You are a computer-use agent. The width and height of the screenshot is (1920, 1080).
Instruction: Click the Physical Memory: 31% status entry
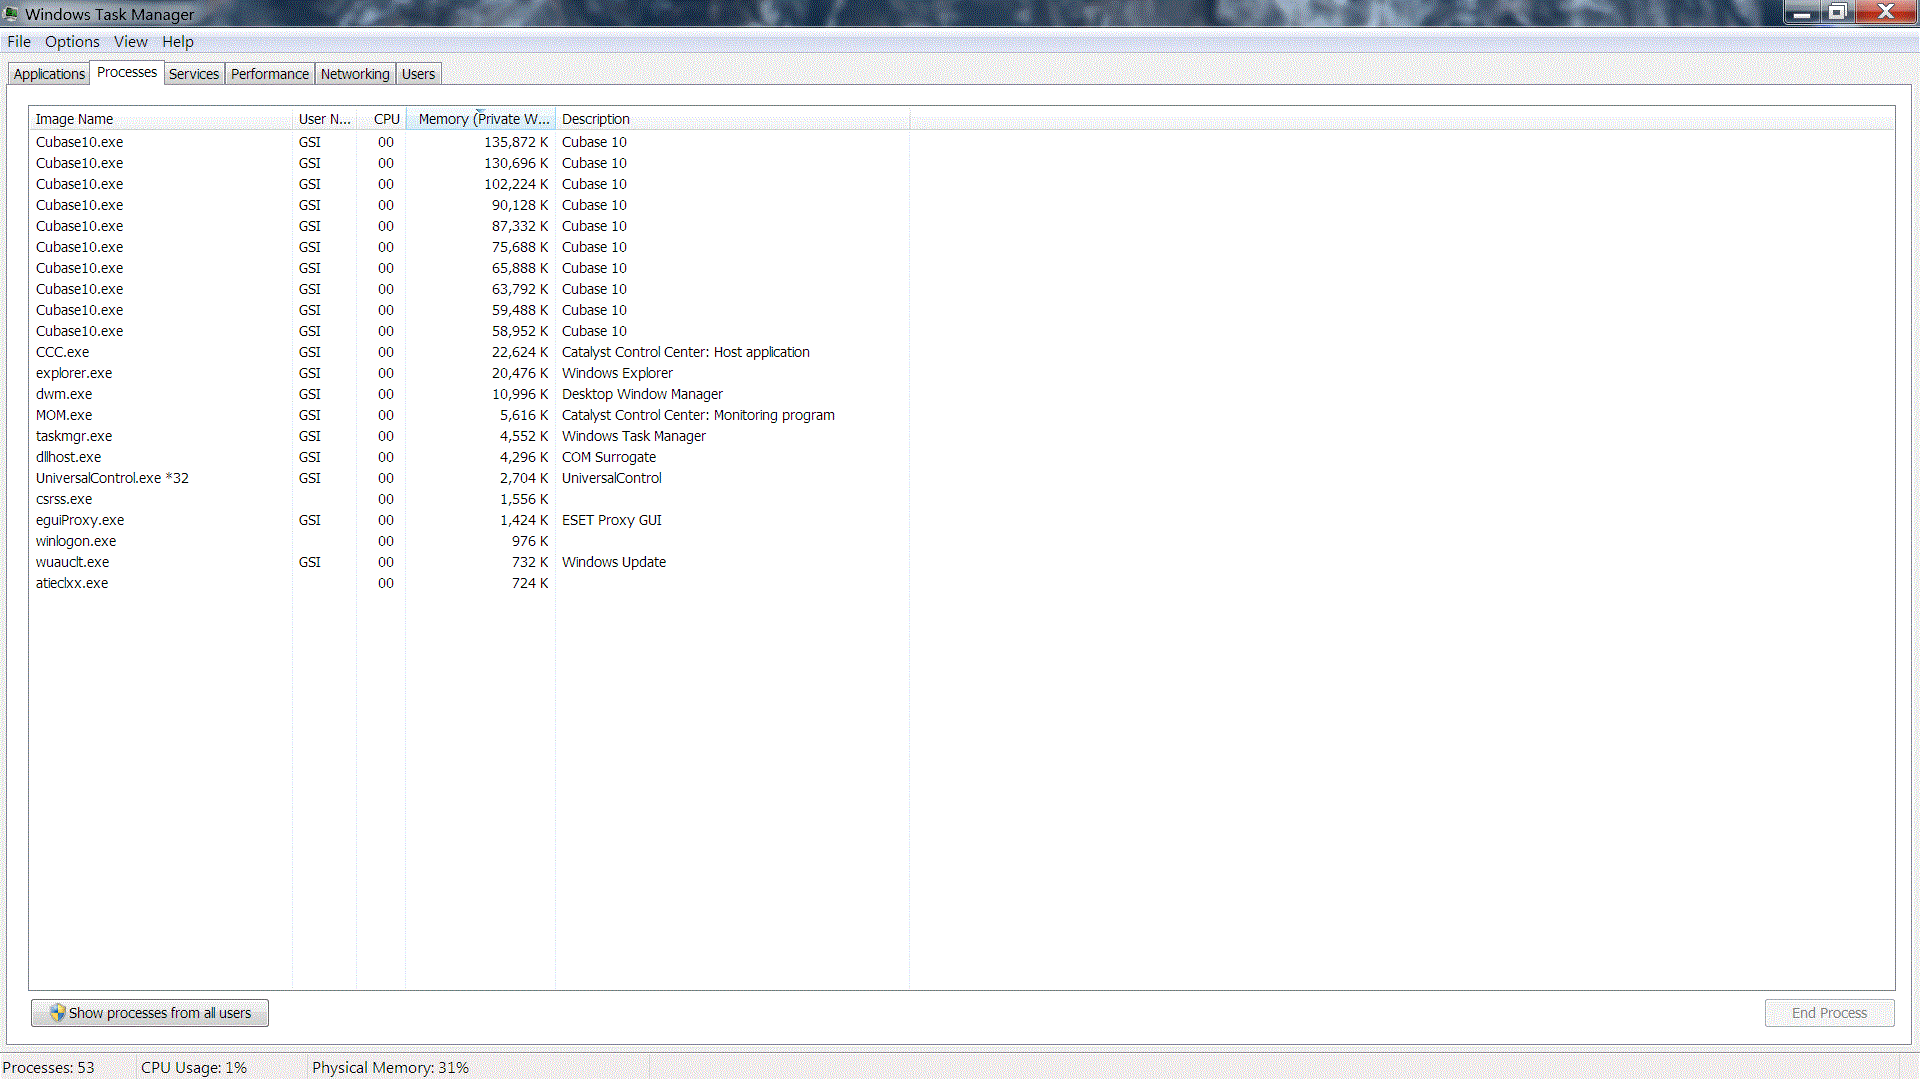[x=390, y=1067]
